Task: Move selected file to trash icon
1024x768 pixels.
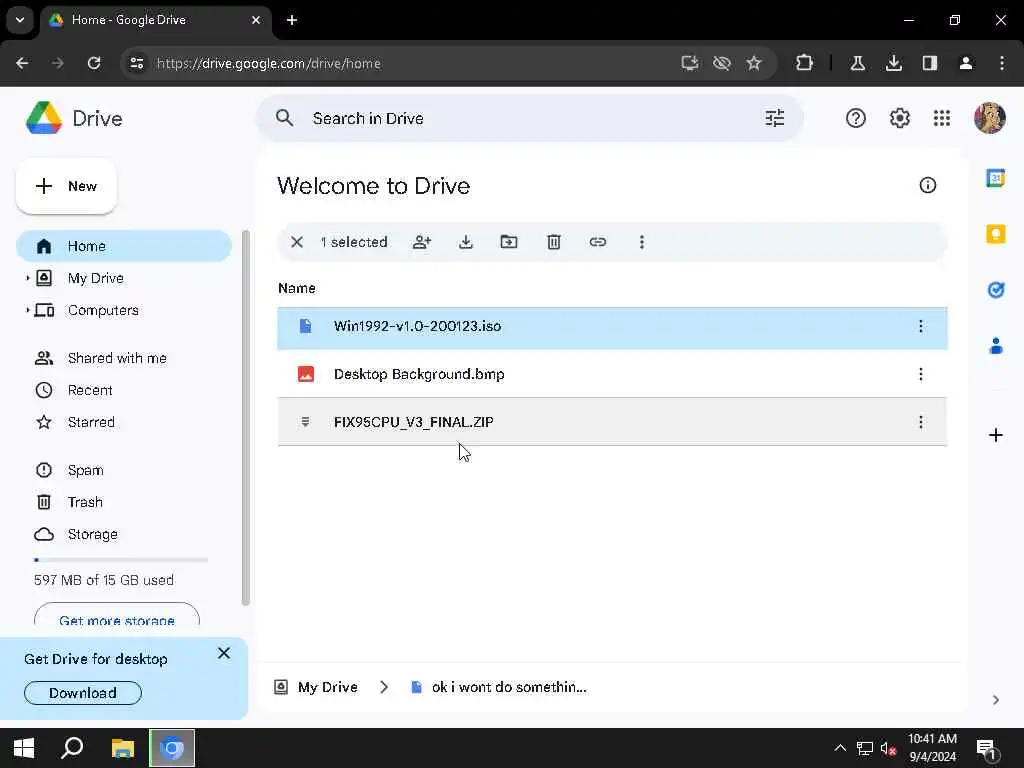Action: coord(554,242)
